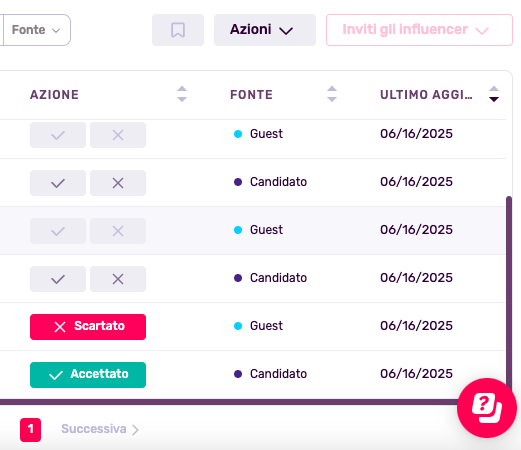Select page 1 in pagination

pos(30,430)
